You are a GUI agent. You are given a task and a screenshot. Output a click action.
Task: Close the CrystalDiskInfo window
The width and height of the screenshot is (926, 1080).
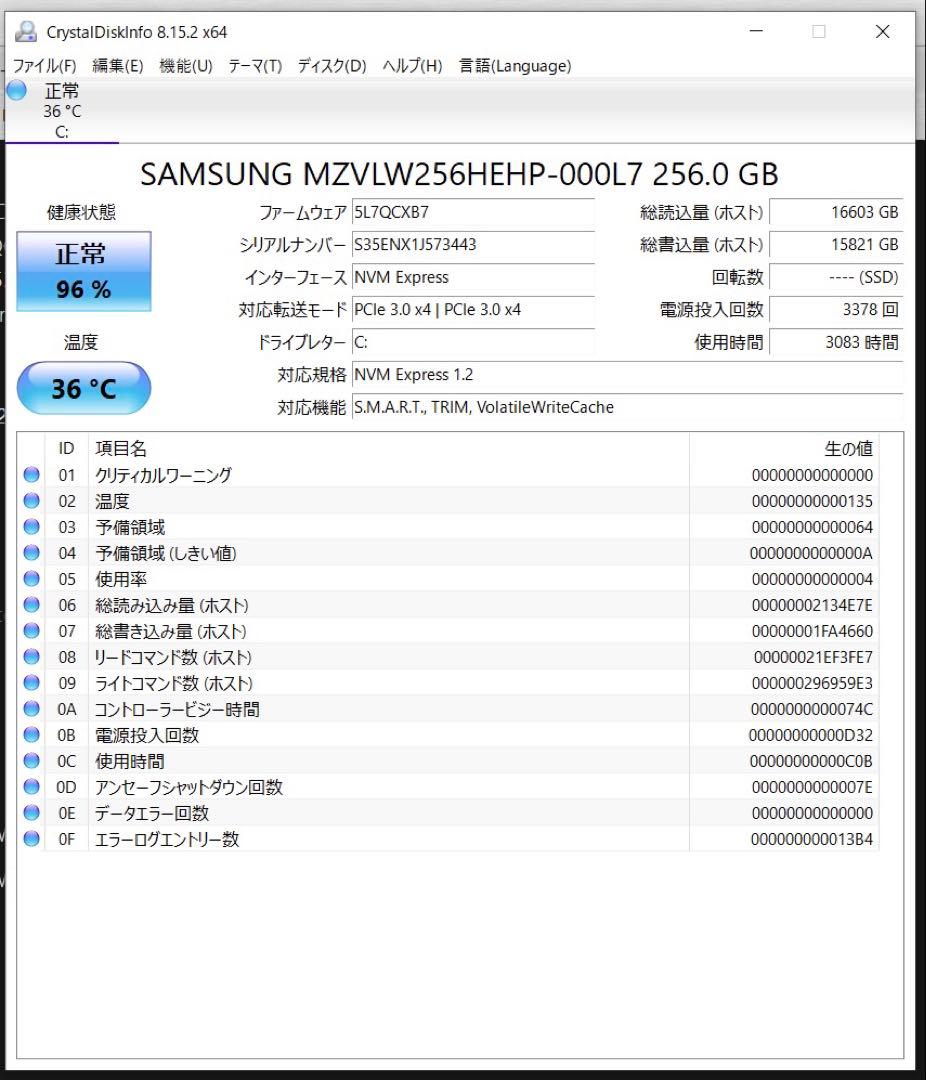883,32
